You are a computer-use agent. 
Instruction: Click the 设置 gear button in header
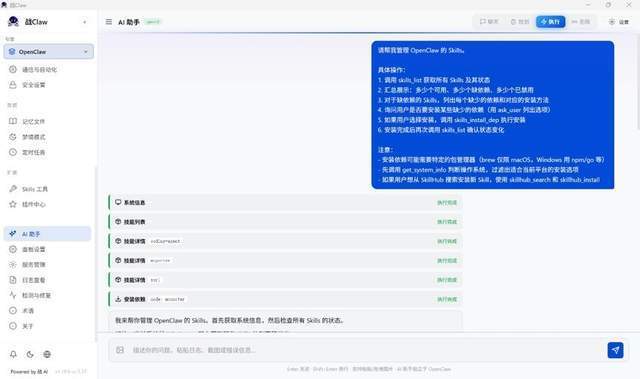(618, 22)
